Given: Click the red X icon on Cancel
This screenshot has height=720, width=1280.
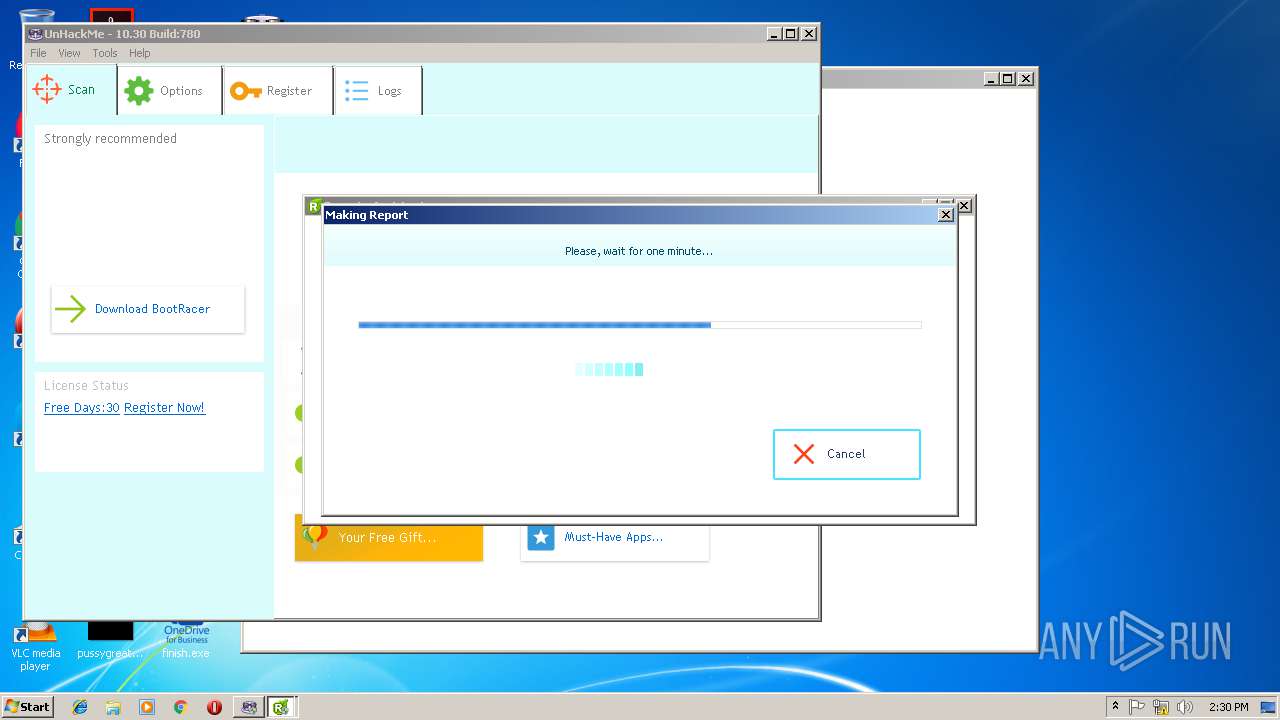Looking at the screenshot, I should click(x=804, y=454).
